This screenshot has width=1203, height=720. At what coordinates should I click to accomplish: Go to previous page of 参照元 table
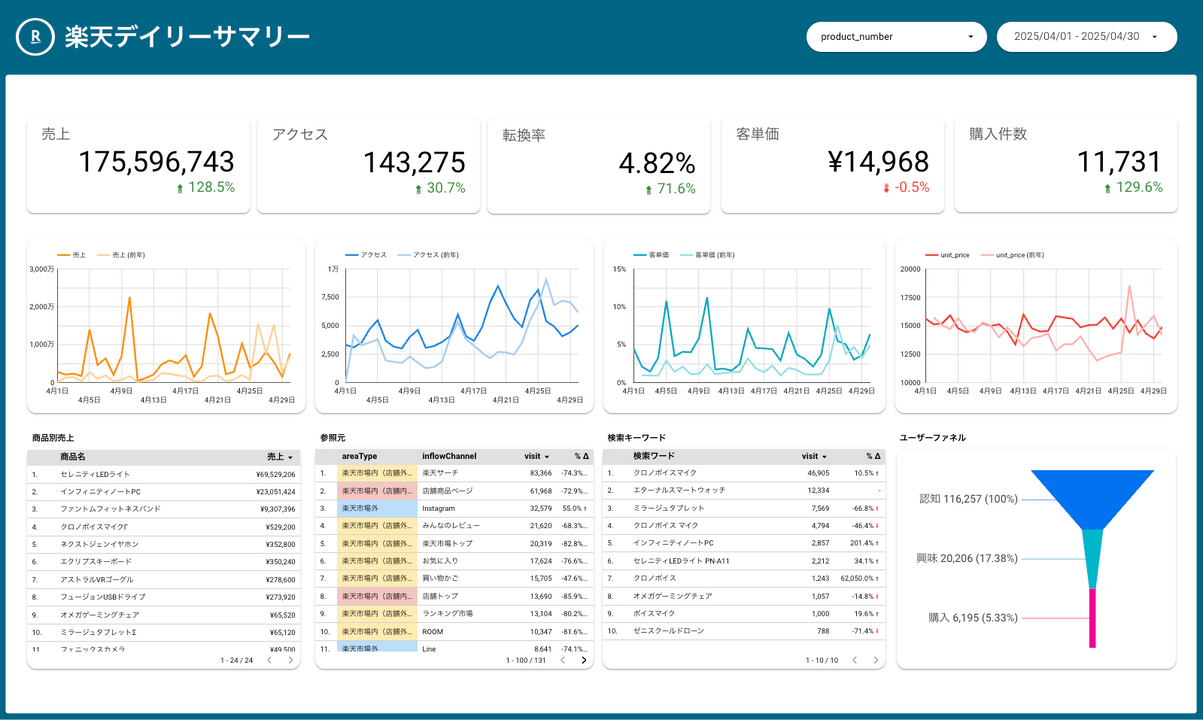click(x=562, y=660)
